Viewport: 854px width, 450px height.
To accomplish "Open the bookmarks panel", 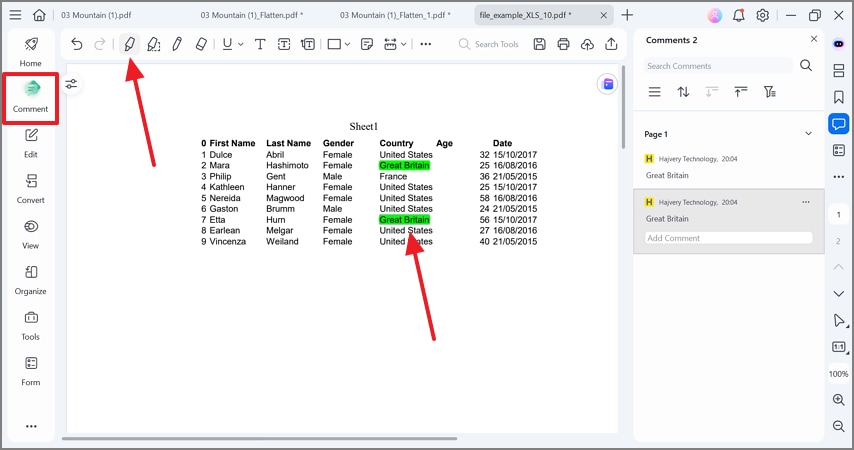I will point(839,97).
